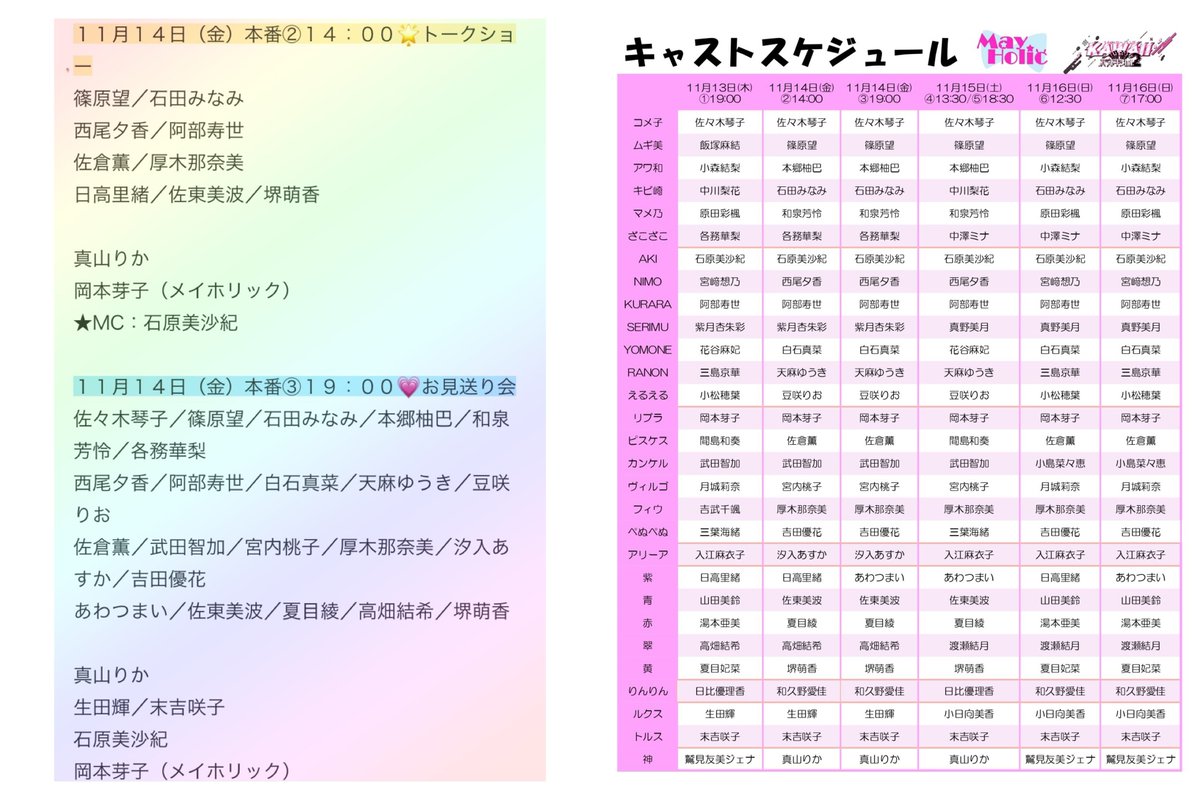Click 渡瀬結月 in the ⑦17:00 column
1200x800 pixels.
(1141, 646)
